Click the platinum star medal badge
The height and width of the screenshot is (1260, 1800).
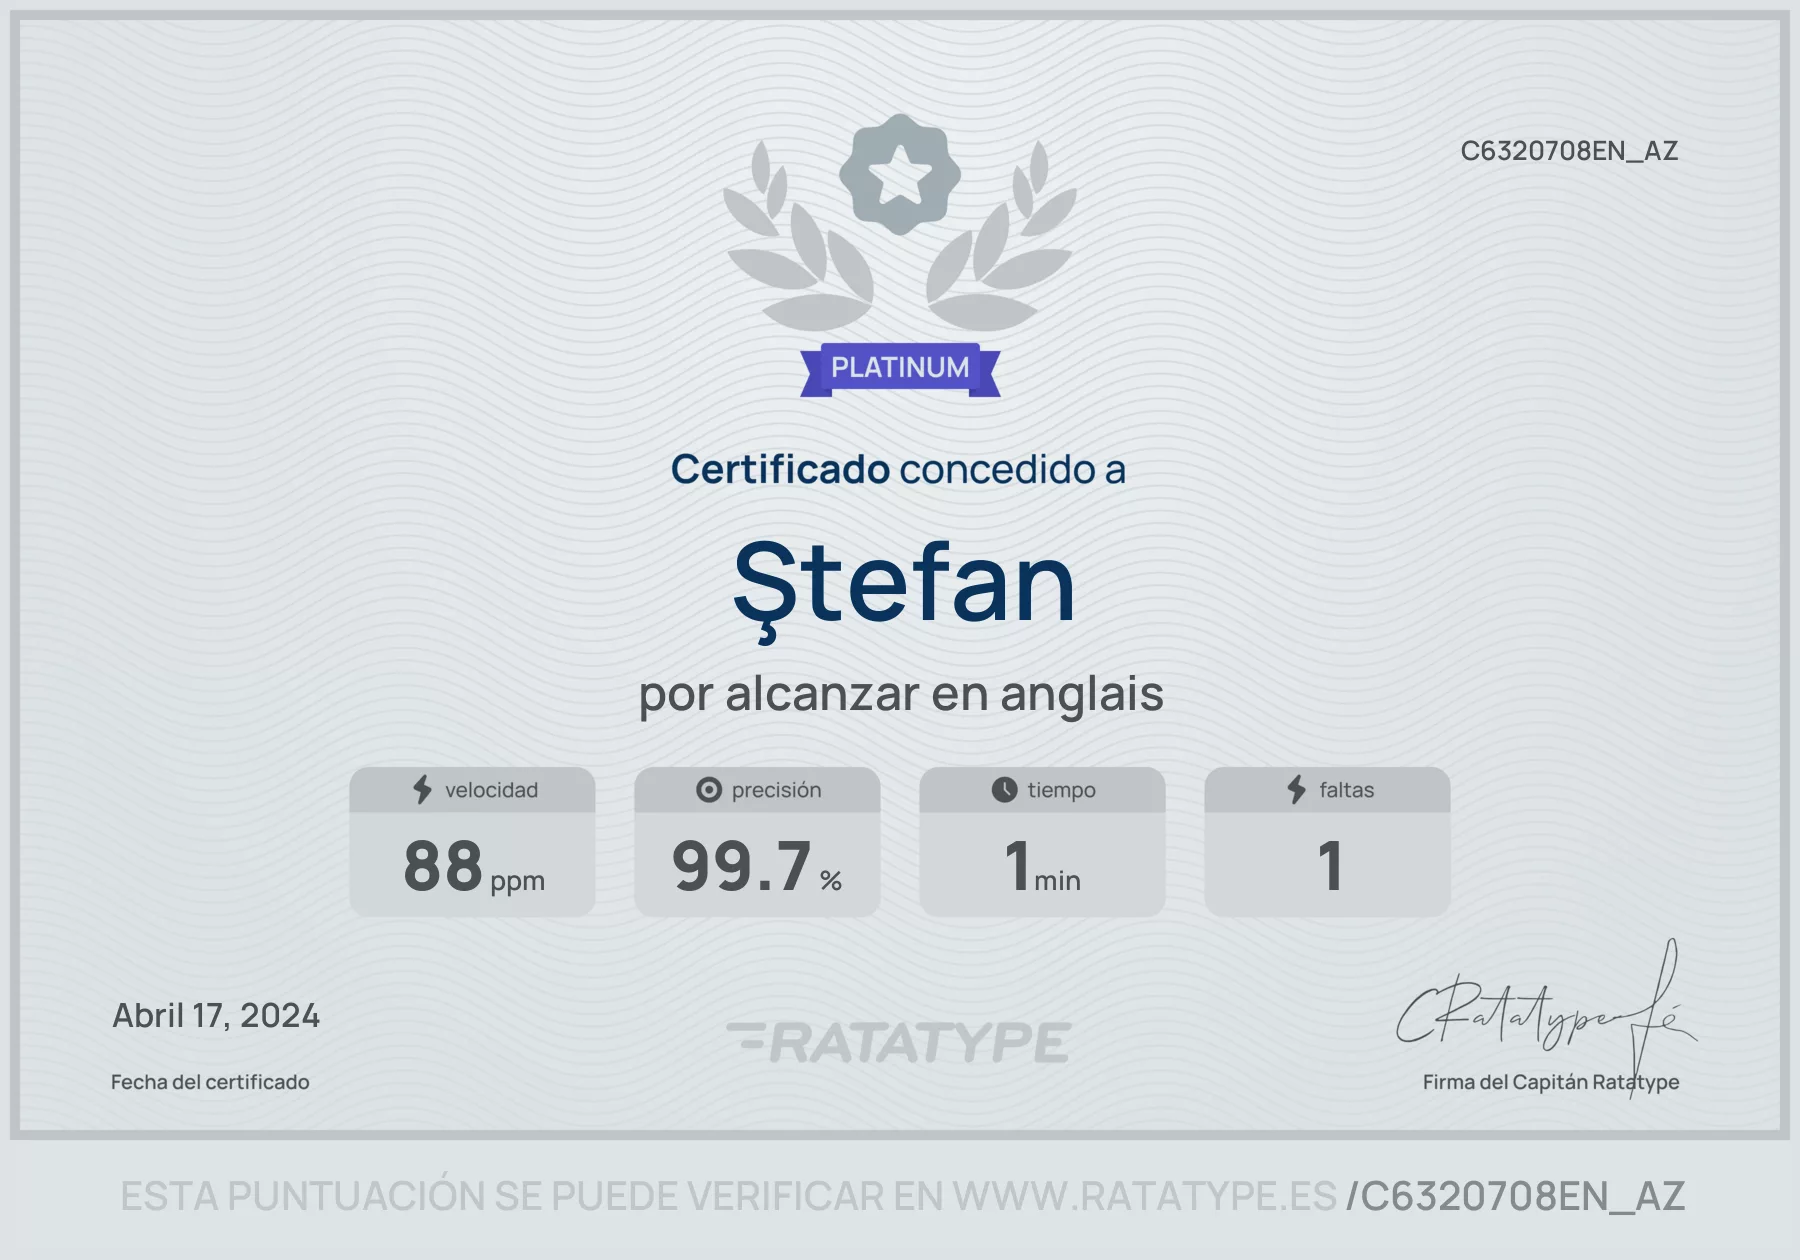[x=900, y=175]
